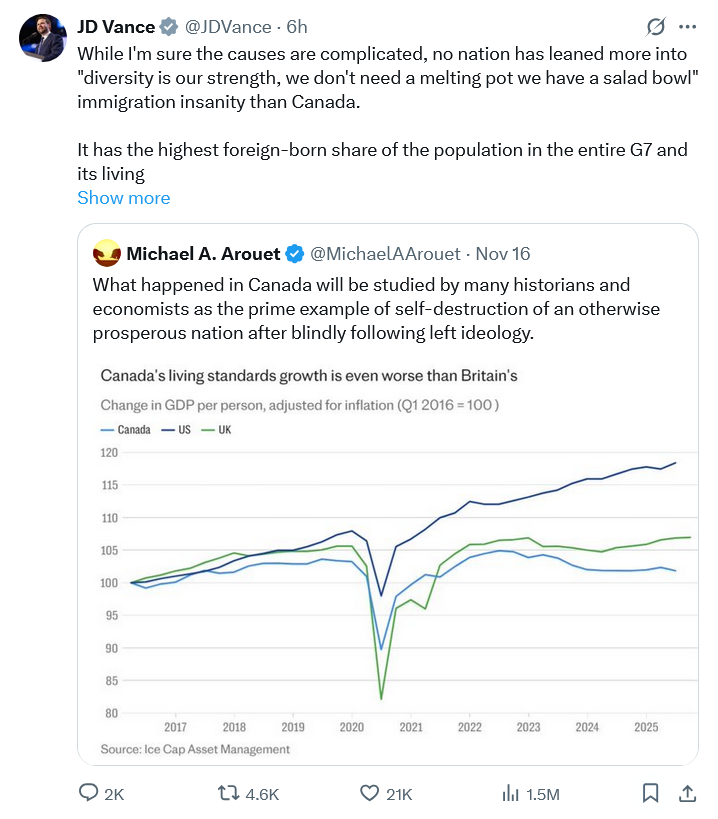The width and height of the screenshot is (718, 819).
Task: Open the share upload icon
Action: pos(688,793)
